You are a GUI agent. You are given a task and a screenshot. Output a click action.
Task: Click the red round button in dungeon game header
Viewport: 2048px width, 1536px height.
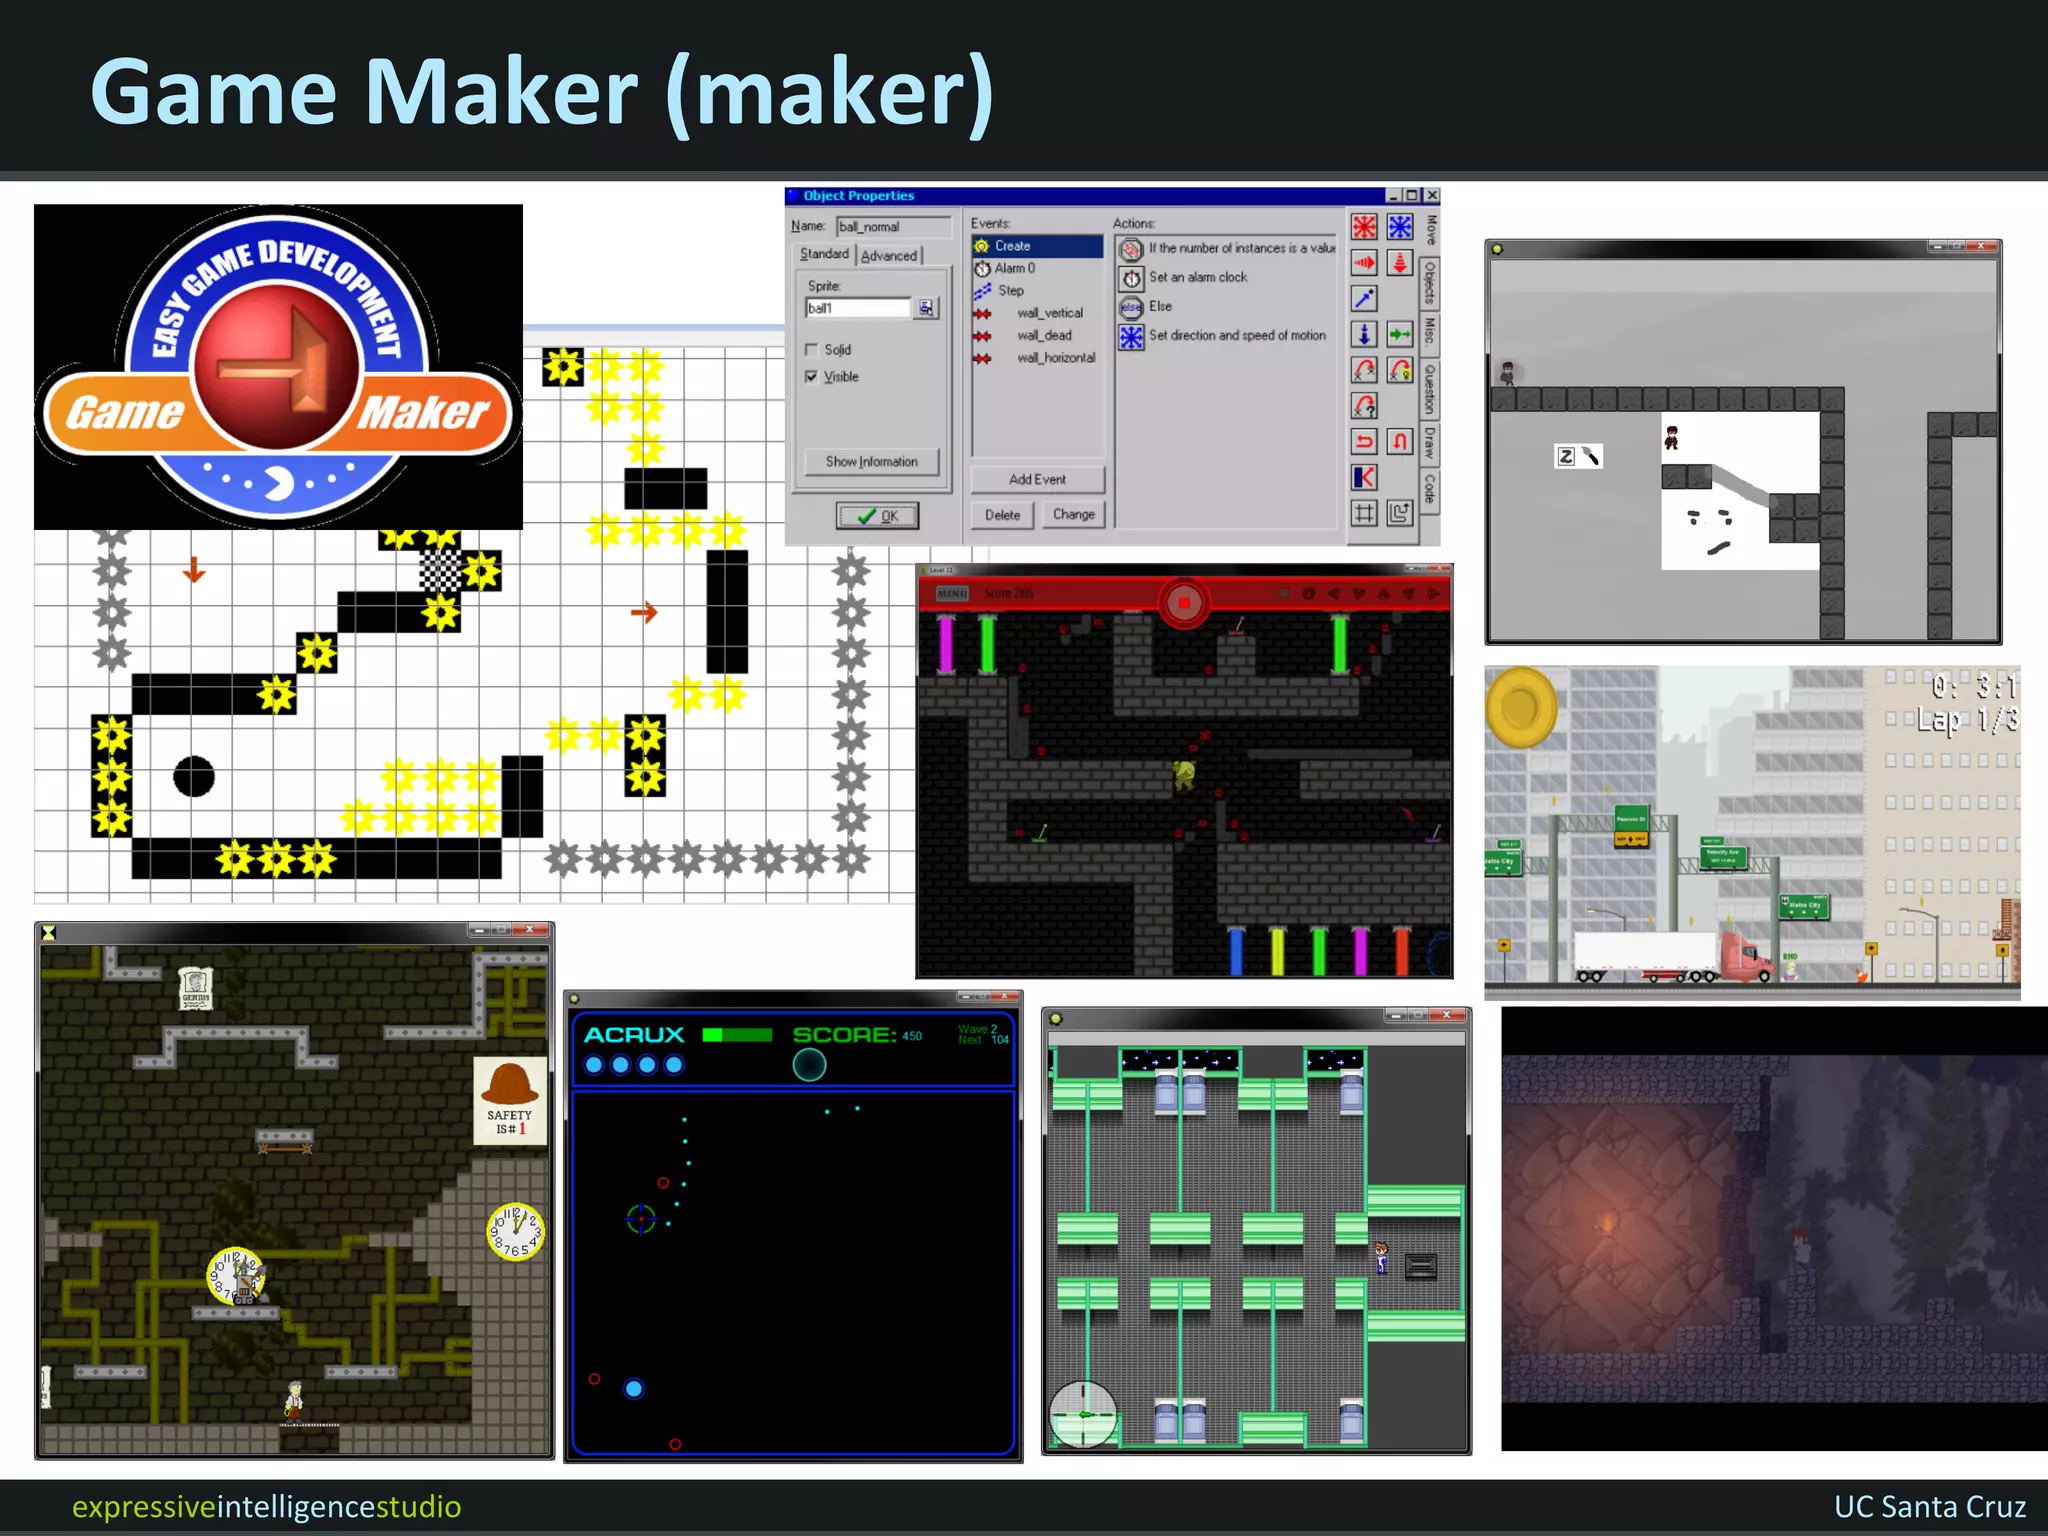coord(1184,603)
